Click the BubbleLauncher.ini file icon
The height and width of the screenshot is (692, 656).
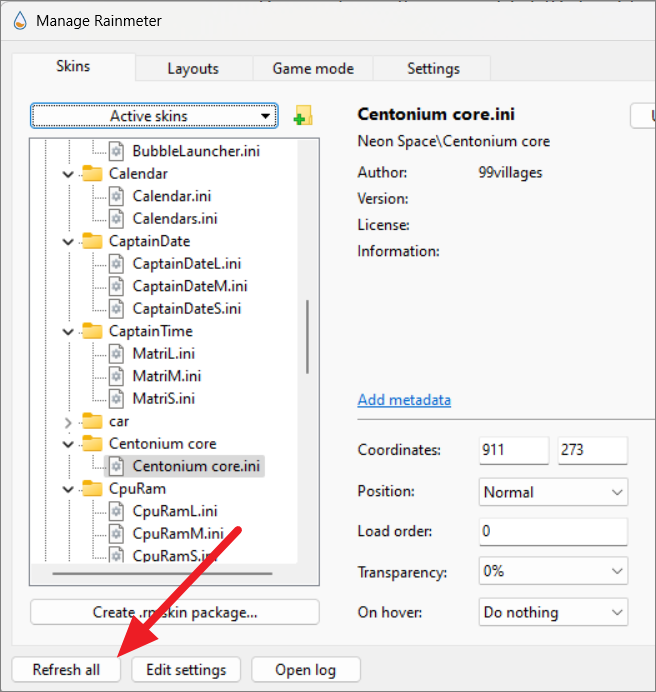pos(116,151)
